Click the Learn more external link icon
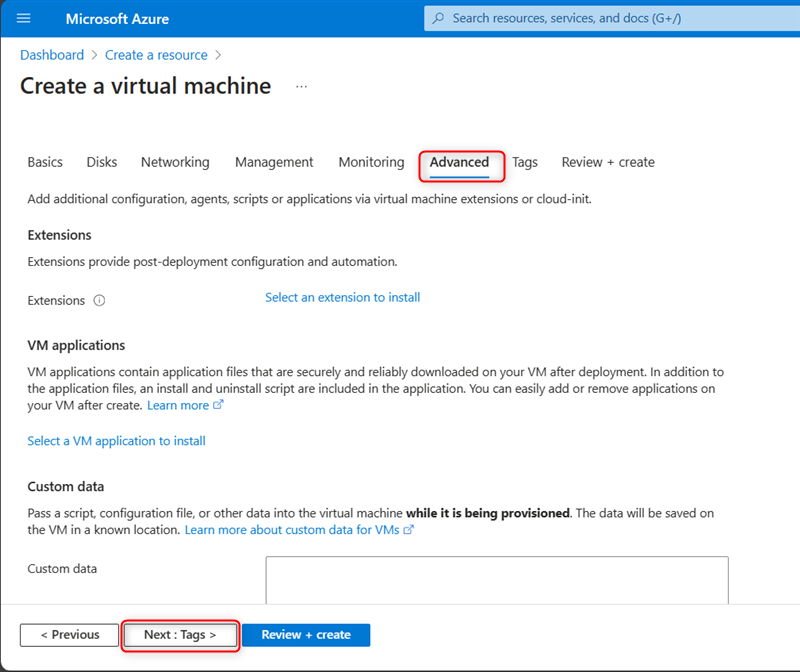800x672 pixels. click(218, 405)
